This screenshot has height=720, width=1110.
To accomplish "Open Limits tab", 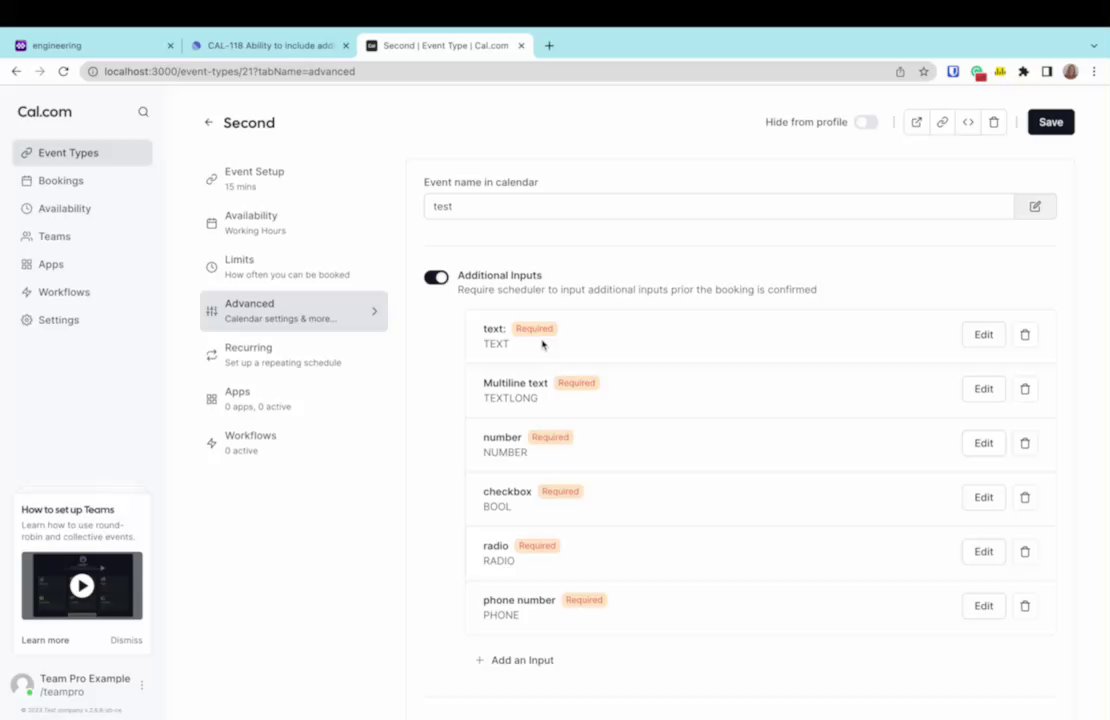I will [x=294, y=267].
